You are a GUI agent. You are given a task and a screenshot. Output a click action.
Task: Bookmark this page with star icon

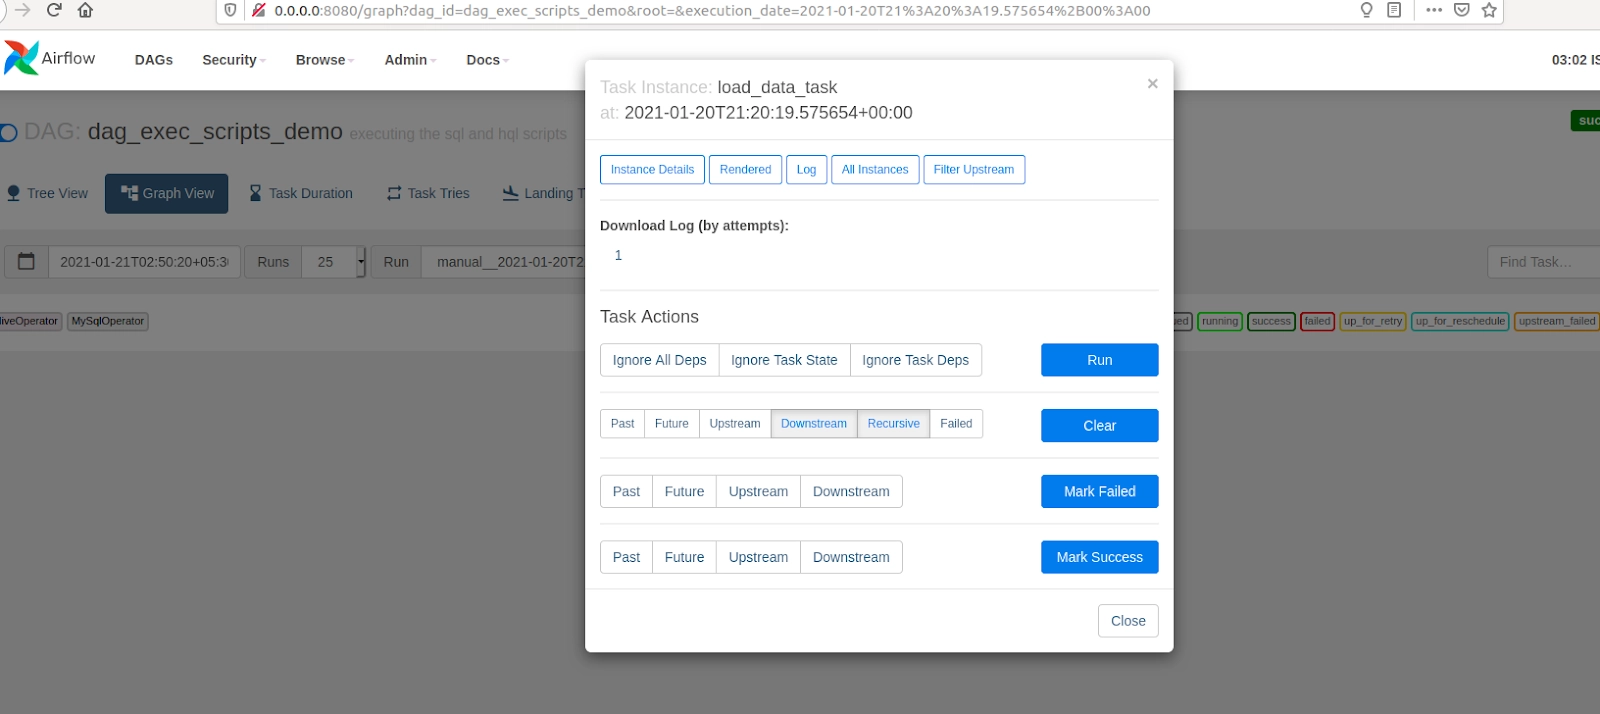tap(1489, 10)
